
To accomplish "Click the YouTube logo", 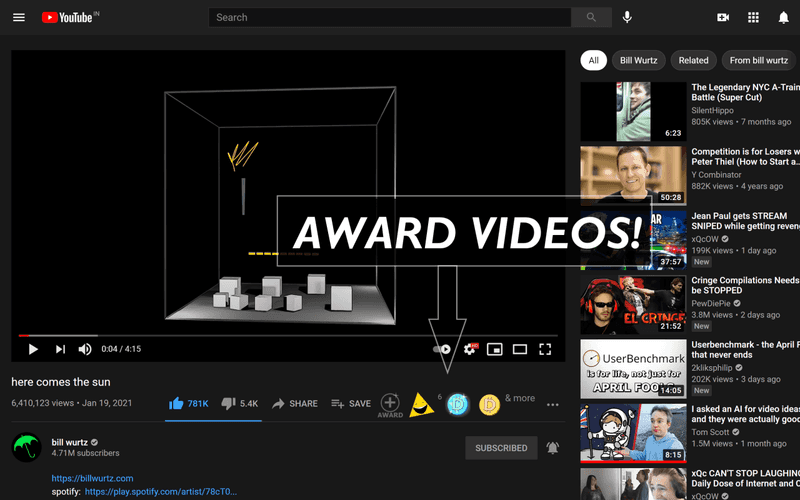I will (x=68, y=17).
